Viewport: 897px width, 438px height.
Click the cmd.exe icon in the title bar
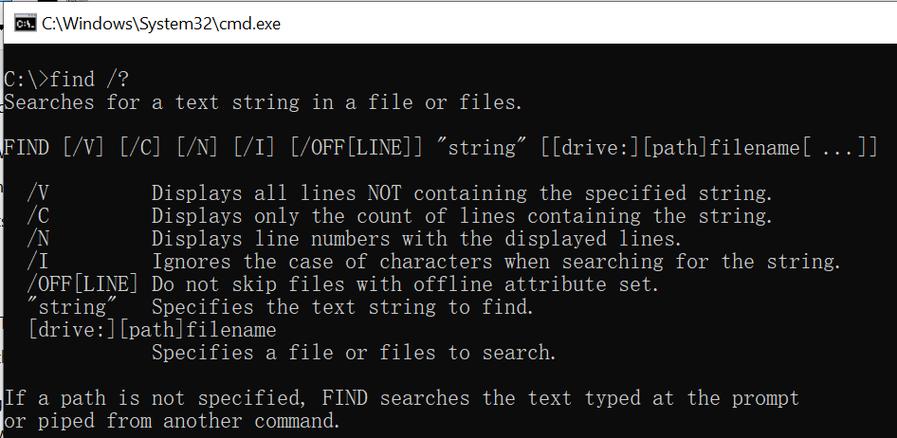[24, 24]
